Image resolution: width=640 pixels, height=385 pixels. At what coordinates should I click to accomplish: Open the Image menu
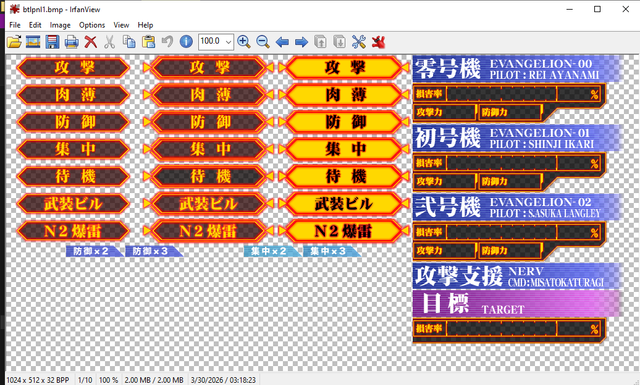[60, 25]
